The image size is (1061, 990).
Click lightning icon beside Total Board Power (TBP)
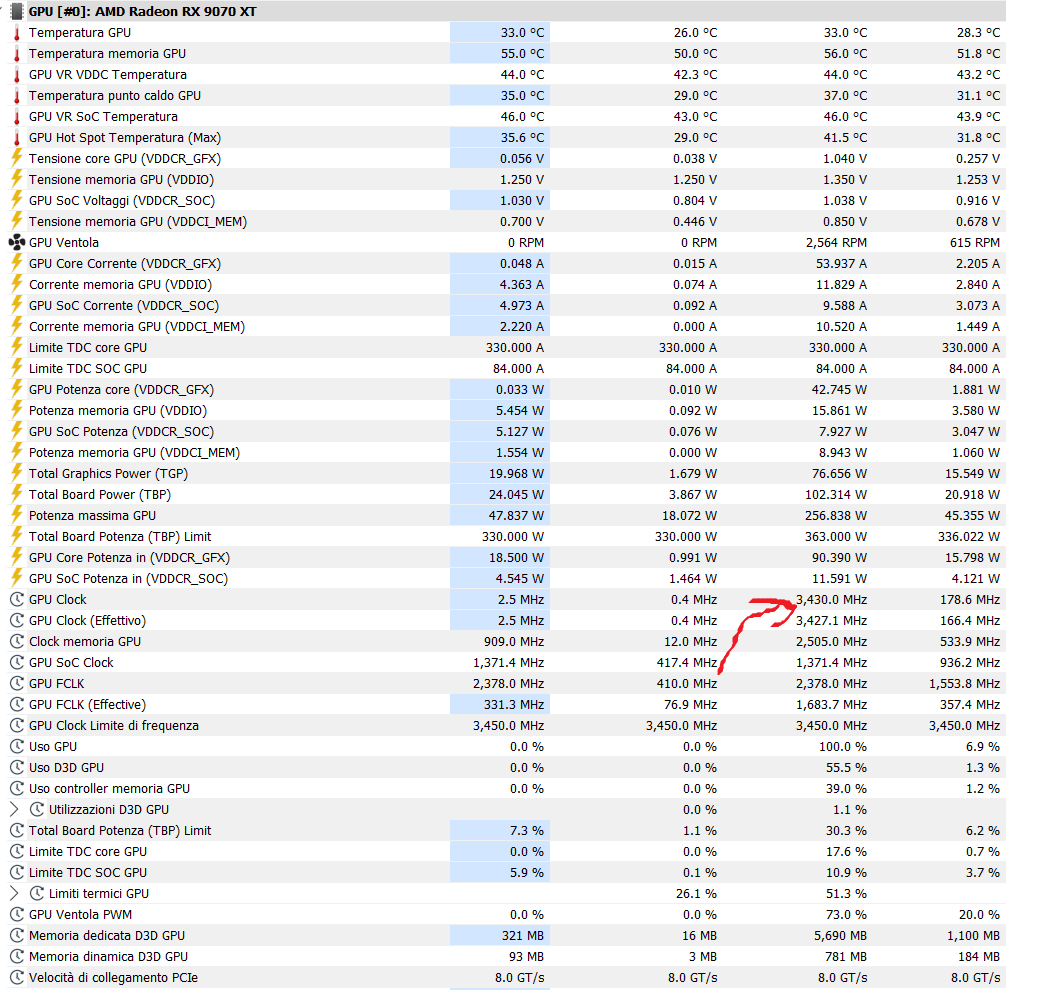coord(17,493)
